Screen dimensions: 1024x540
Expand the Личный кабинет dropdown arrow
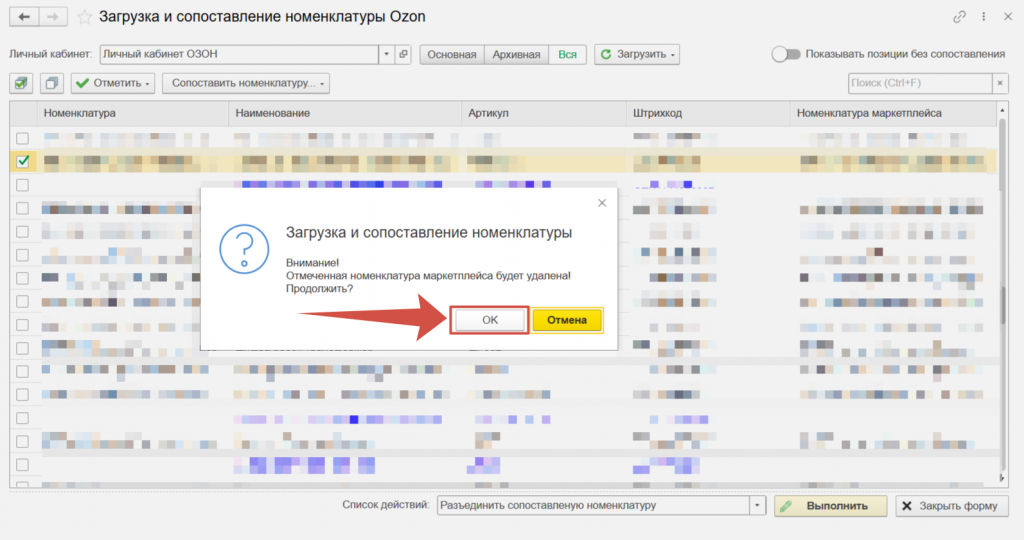387,54
